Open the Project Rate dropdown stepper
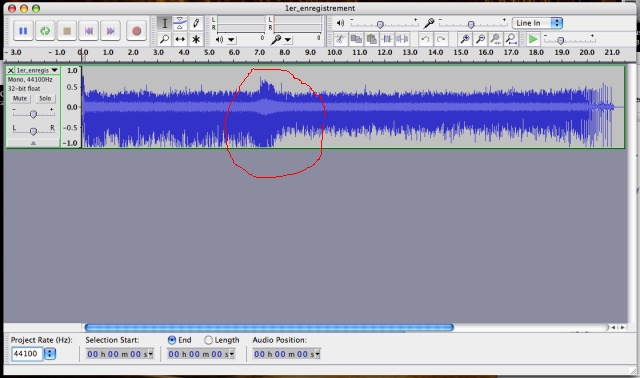Screen dimensions: 640x378 (50, 354)
